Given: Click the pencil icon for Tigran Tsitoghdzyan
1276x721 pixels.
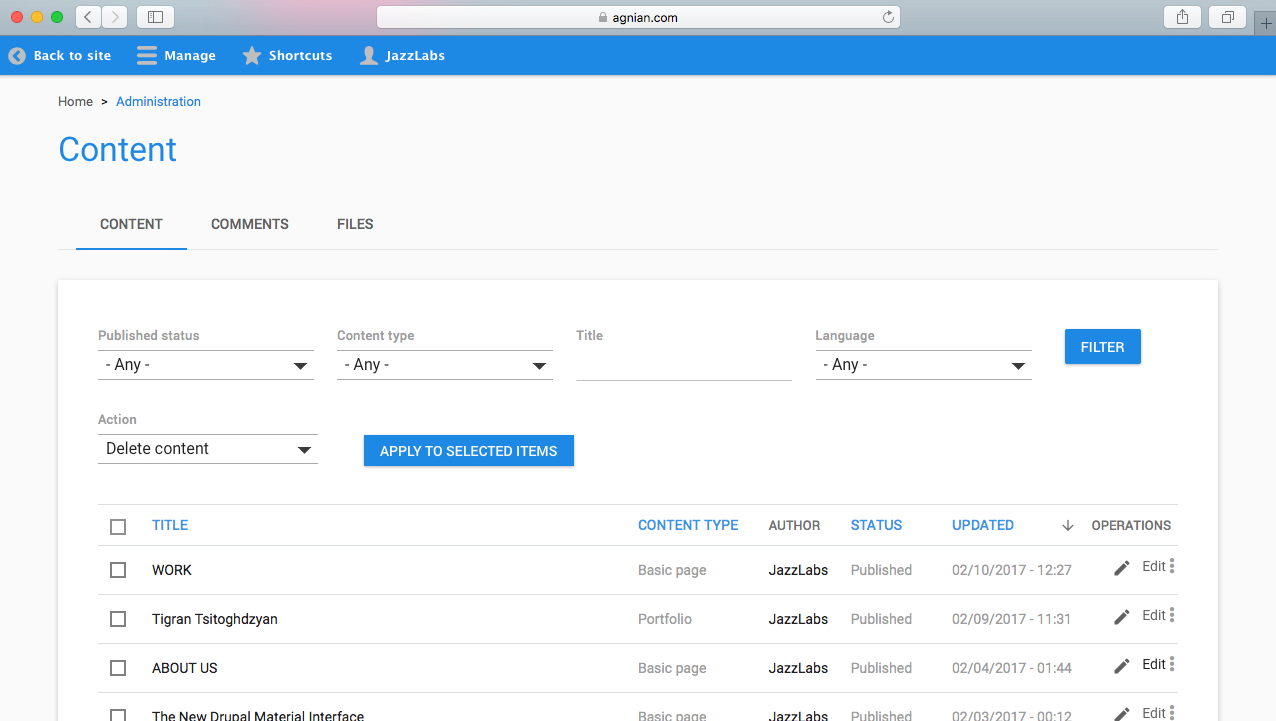Looking at the screenshot, I should (1121, 615).
